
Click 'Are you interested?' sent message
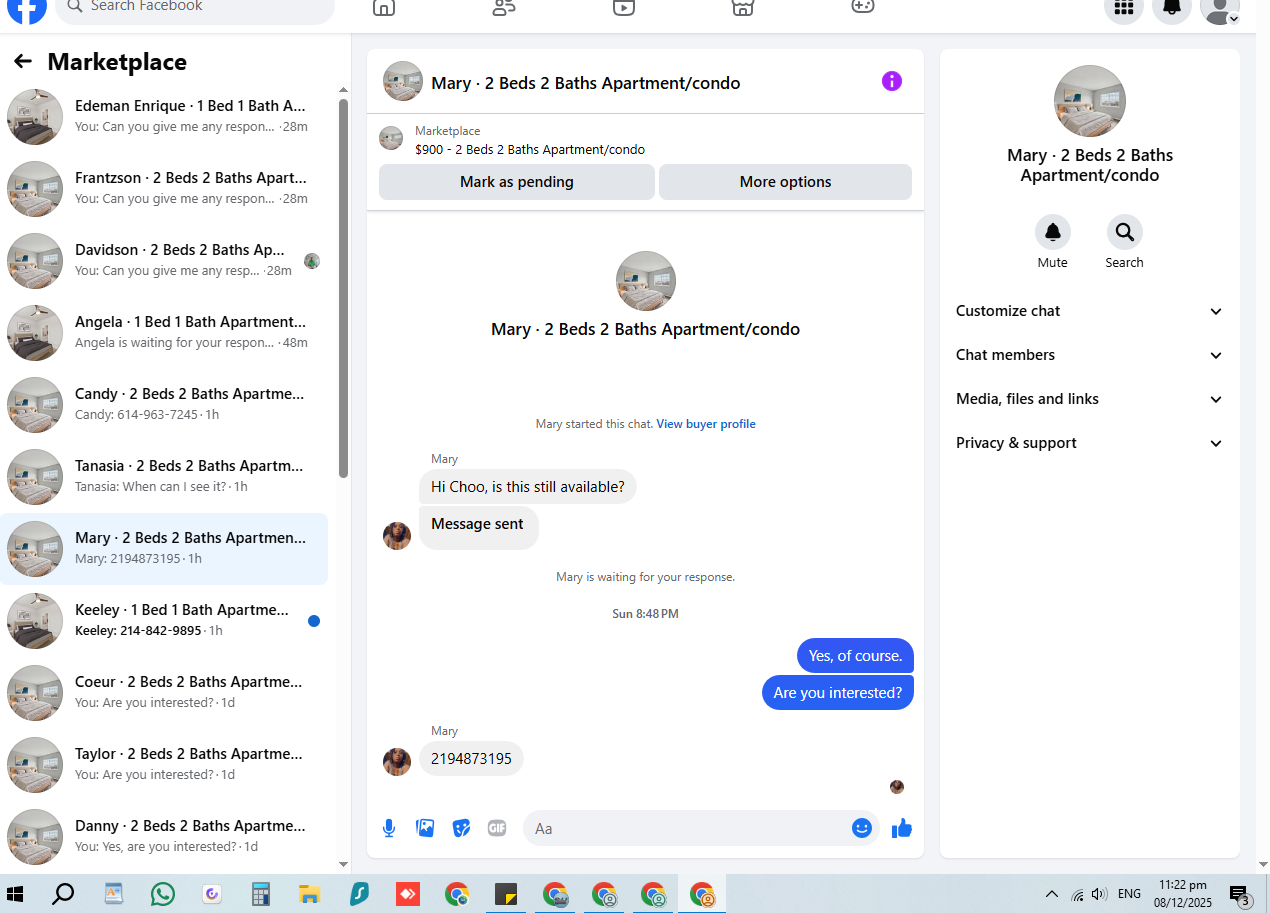(838, 693)
